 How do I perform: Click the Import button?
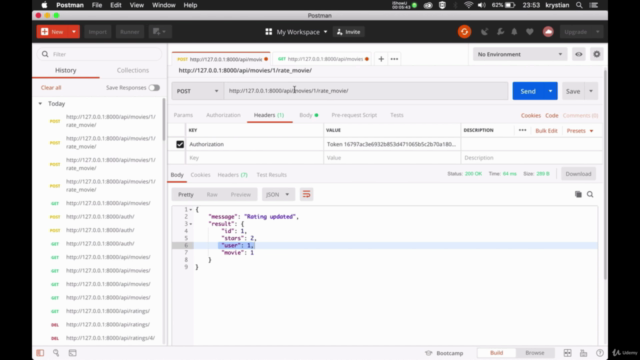click(98, 32)
